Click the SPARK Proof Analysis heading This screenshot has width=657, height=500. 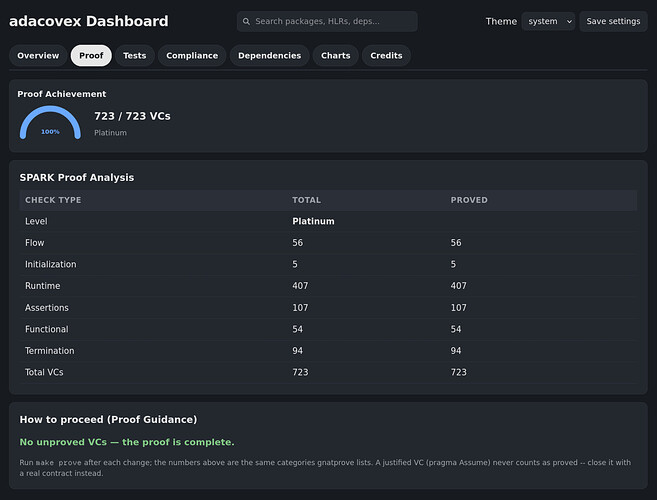77,178
